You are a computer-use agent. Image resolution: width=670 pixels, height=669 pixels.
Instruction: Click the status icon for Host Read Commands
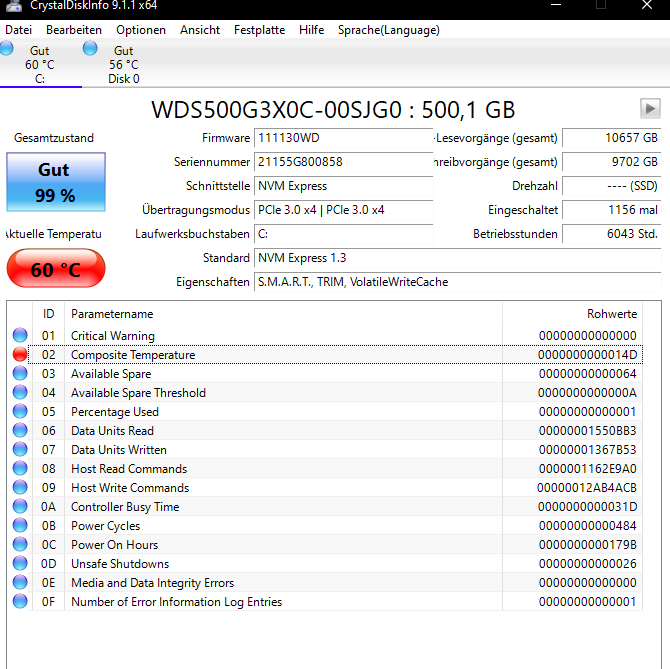(x=20, y=468)
